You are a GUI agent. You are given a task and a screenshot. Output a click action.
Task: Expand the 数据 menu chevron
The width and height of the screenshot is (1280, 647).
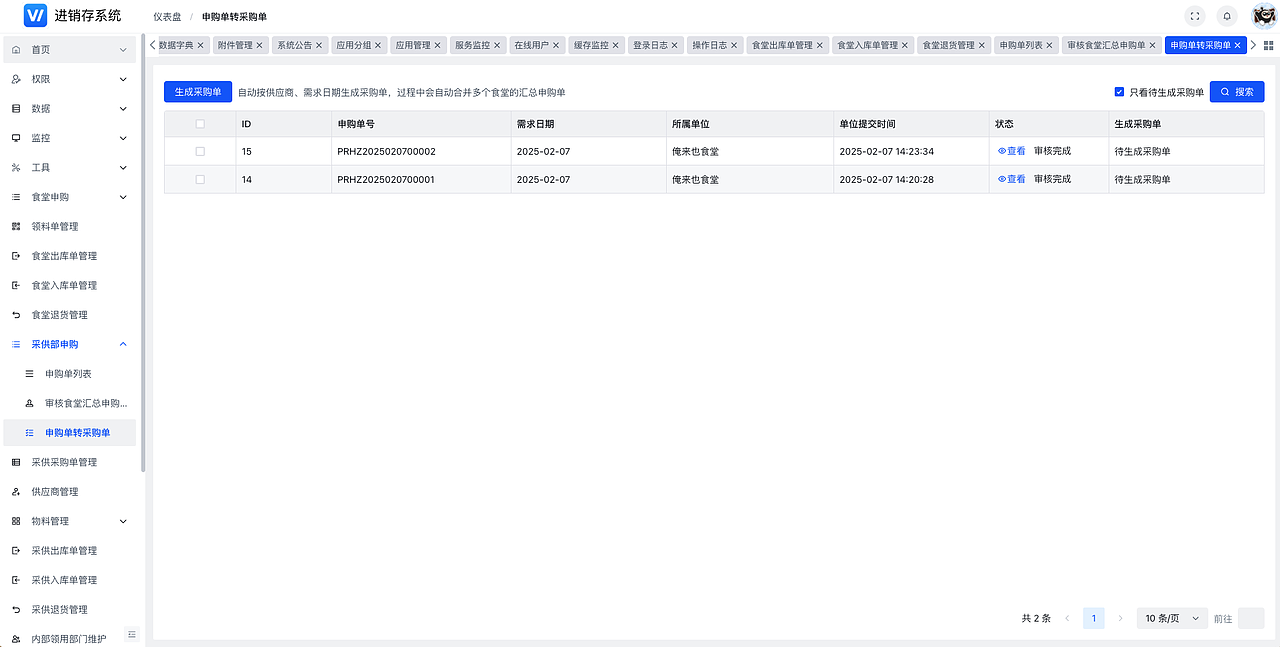(123, 109)
